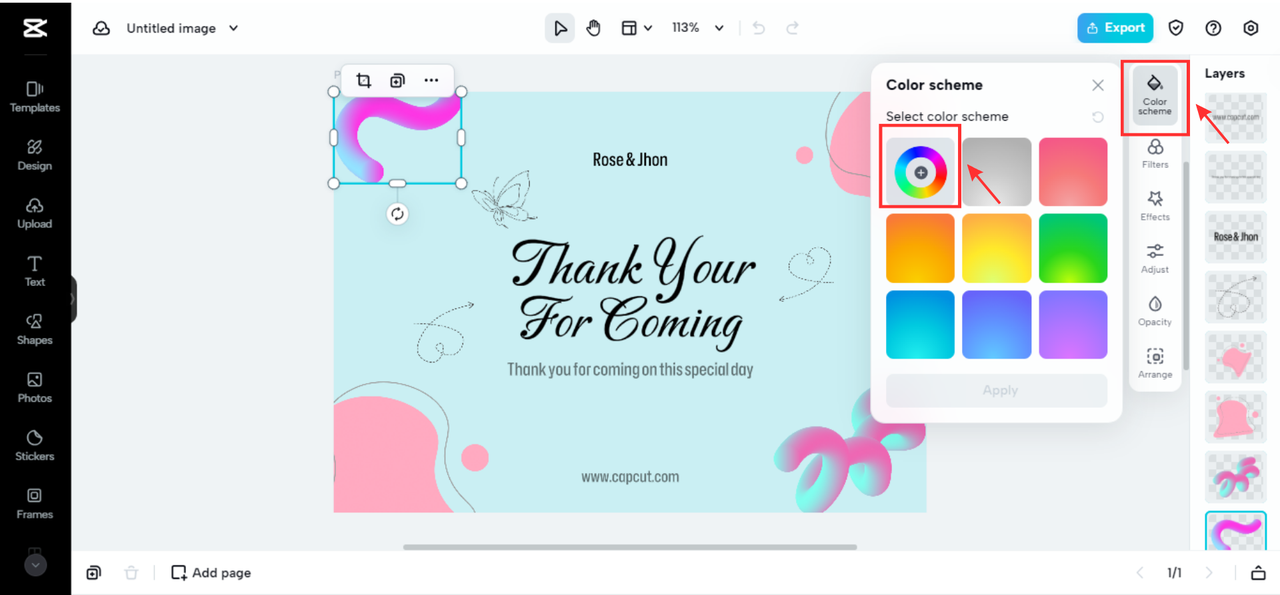The width and height of the screenshot is (1280, 595).
Task: Open the Effects tool
Action: [x=1155, y=205]
